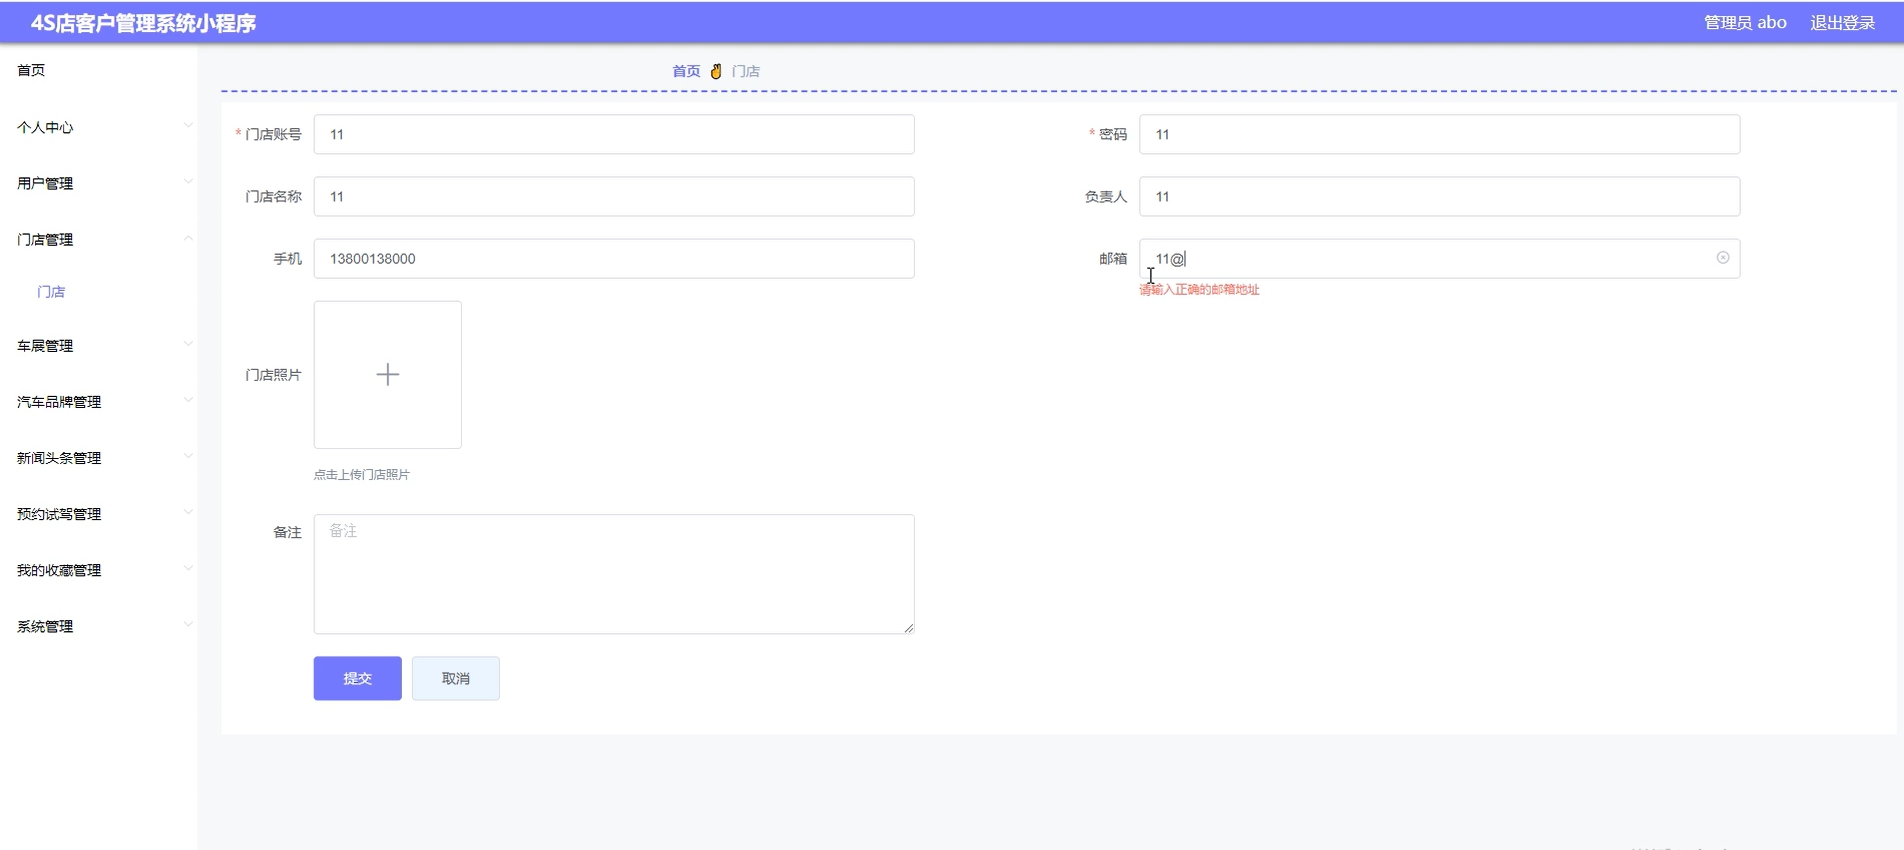Expand the 系统管理 menu
The image size is (1904, 850).
click(98, 626)
